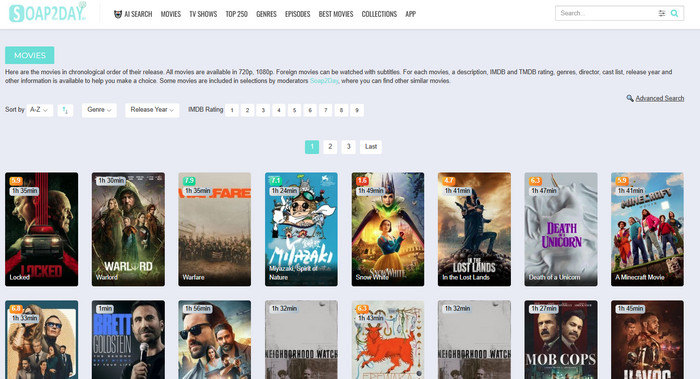Expand the Sort by A-Z dropdown
The image size is (700, 379).
39,110
